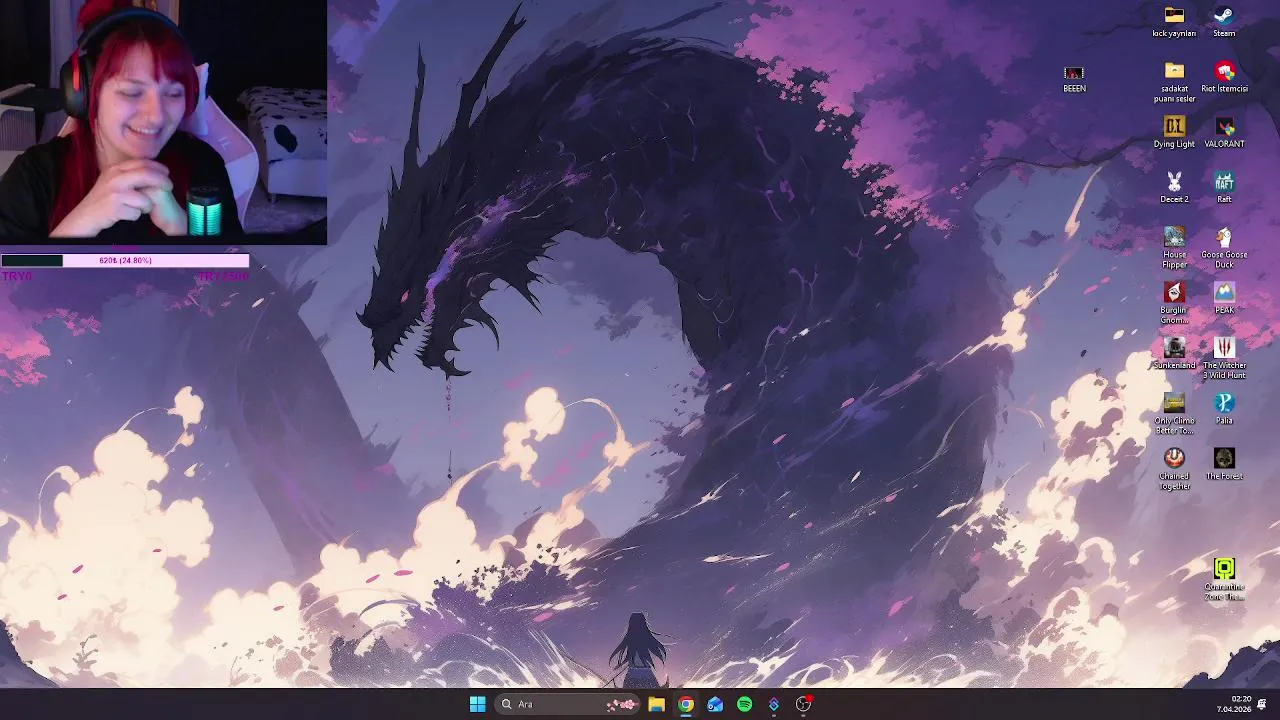Select the Raft game icon
Viewport: 1280px width, 720px height.
pyautogui.click(x=1224, y=187)
